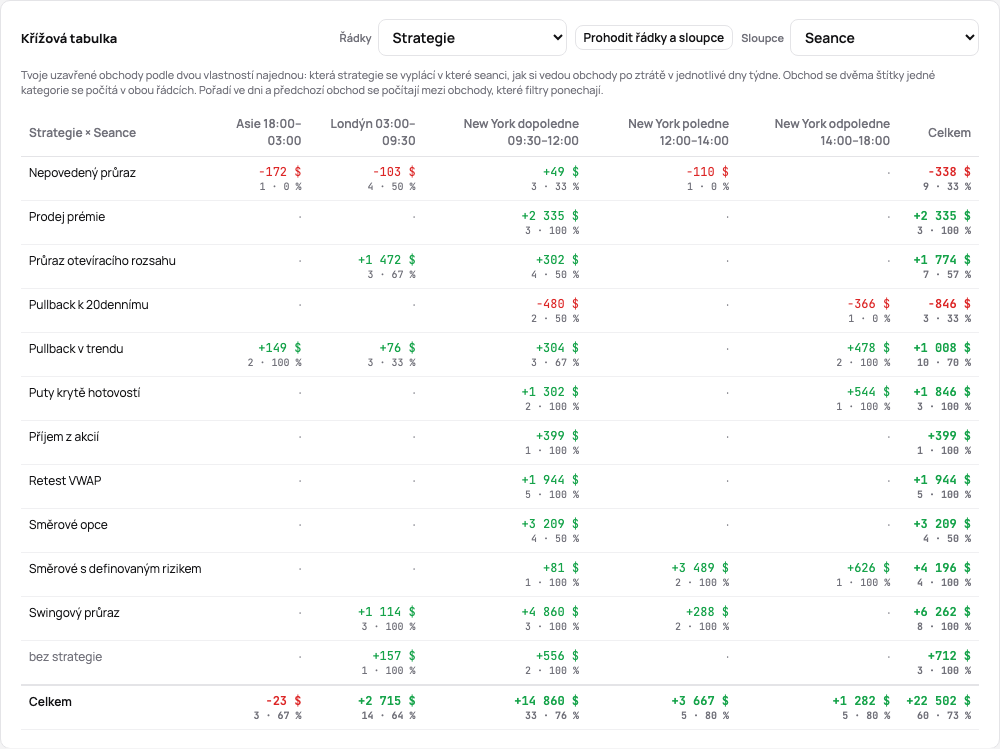Select the Pullback k 20dennímu row label
This screenshot has height=749, width=1000.
(x=89, y=305)
